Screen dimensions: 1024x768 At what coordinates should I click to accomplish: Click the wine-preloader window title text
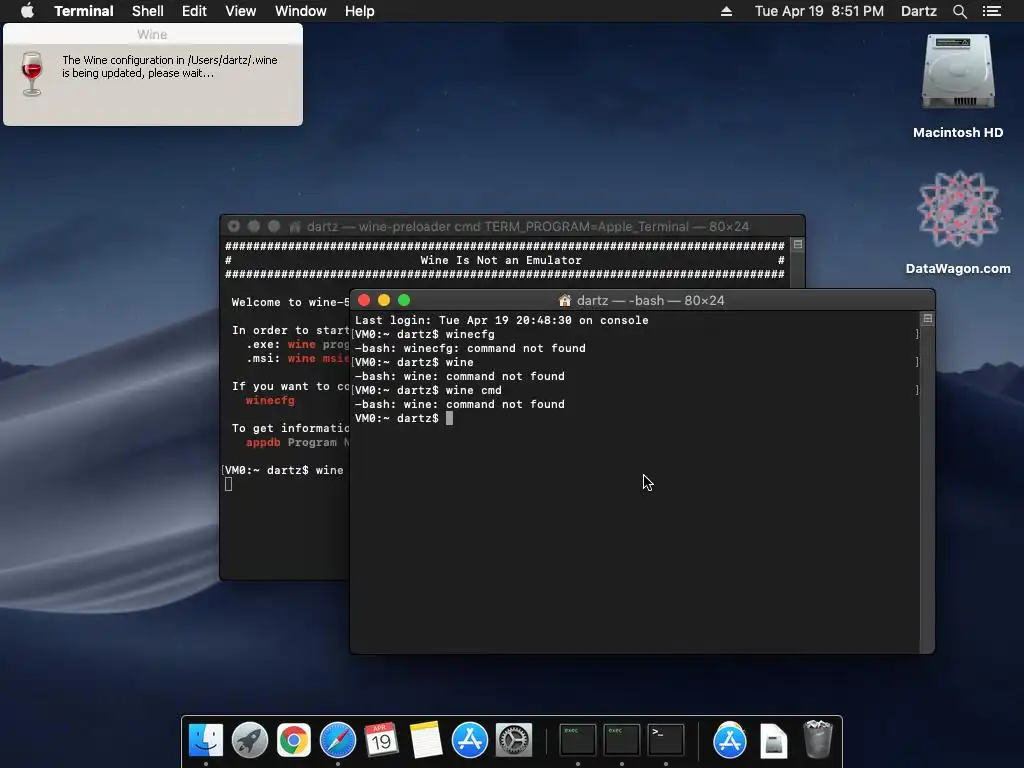pyautogui.click(x=528, y=227)
